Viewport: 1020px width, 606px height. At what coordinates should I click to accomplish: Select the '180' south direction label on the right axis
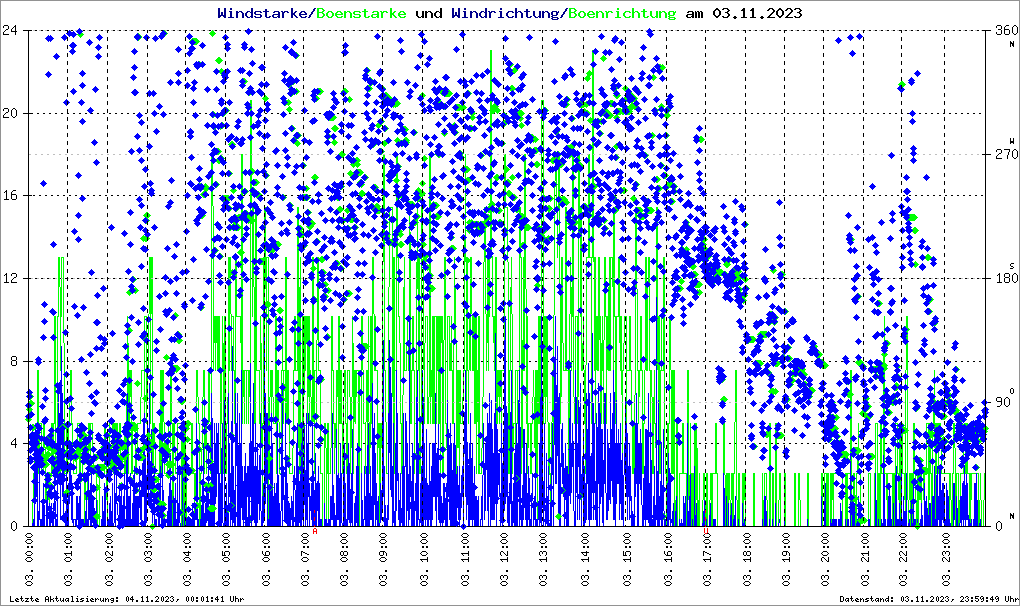click(1001, 278)
